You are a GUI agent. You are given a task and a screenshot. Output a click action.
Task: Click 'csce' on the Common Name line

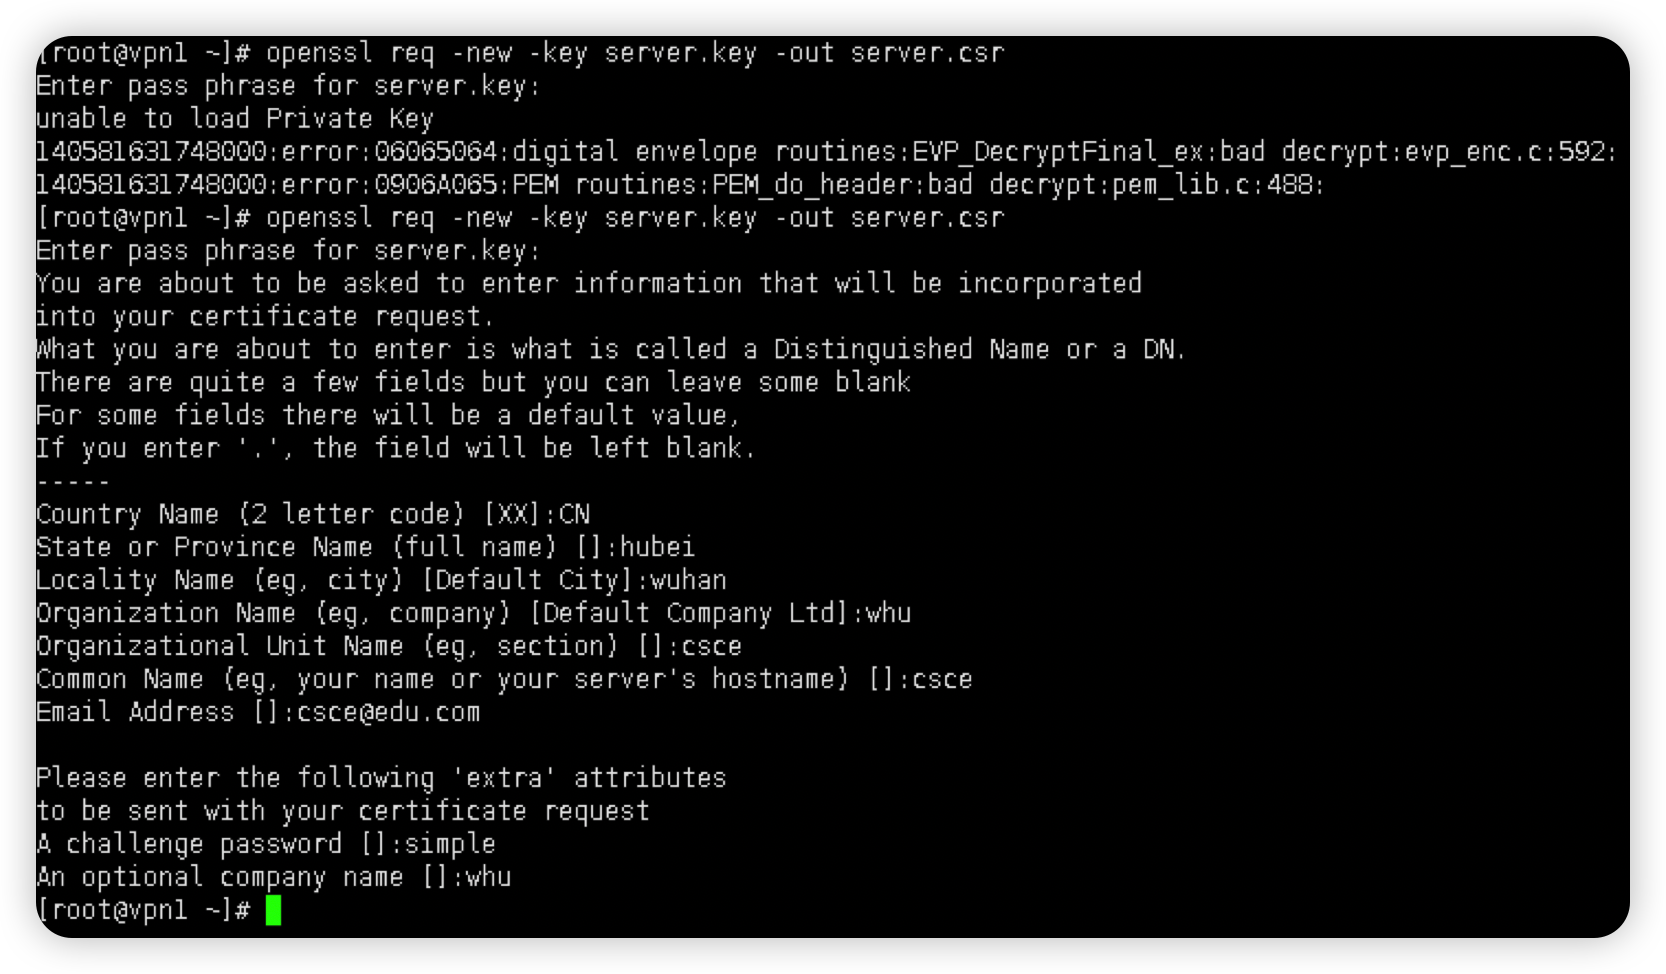[942, 680]
